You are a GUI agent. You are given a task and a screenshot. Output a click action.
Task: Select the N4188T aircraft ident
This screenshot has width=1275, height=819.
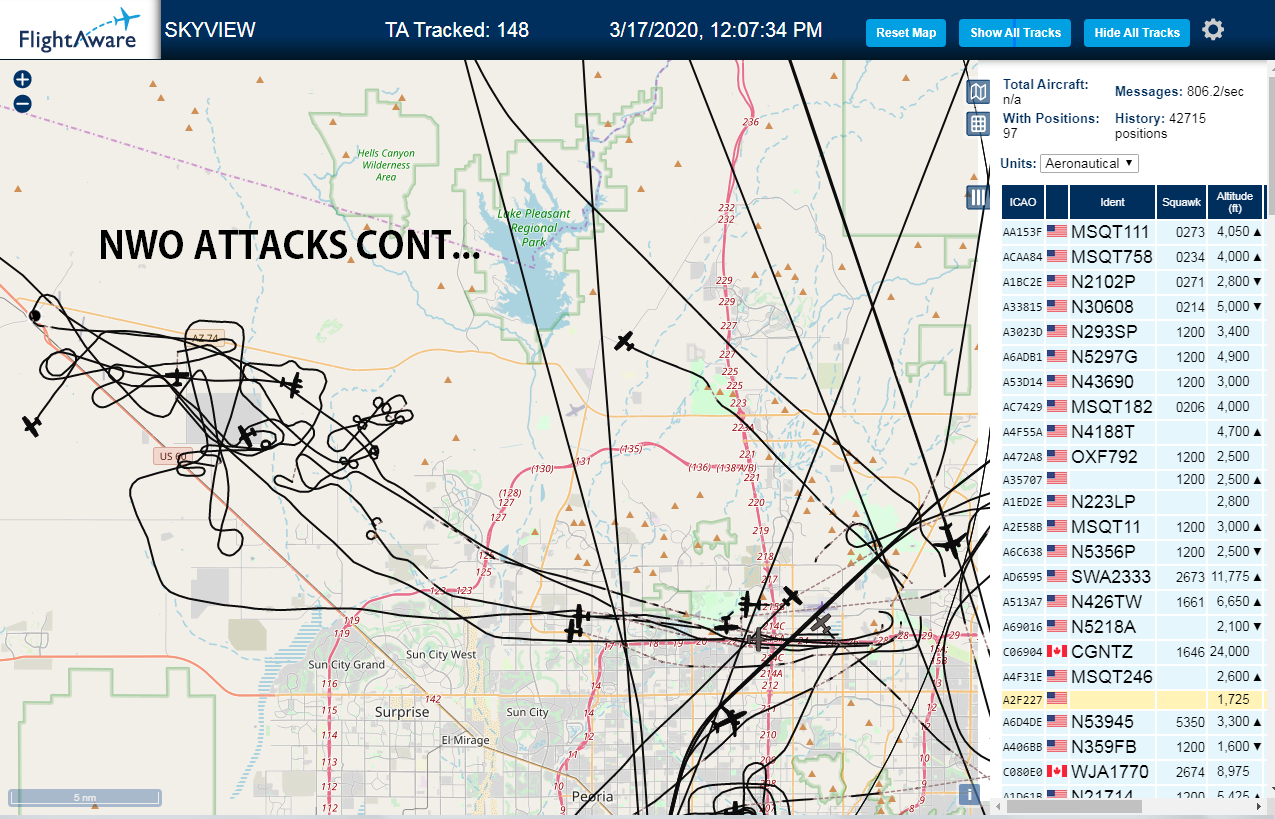click(1103, 432)
